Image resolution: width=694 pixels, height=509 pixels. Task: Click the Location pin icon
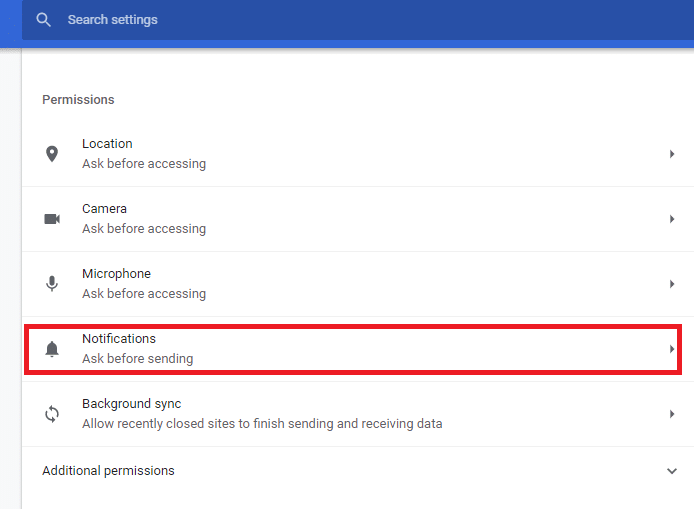pos(52,154)
